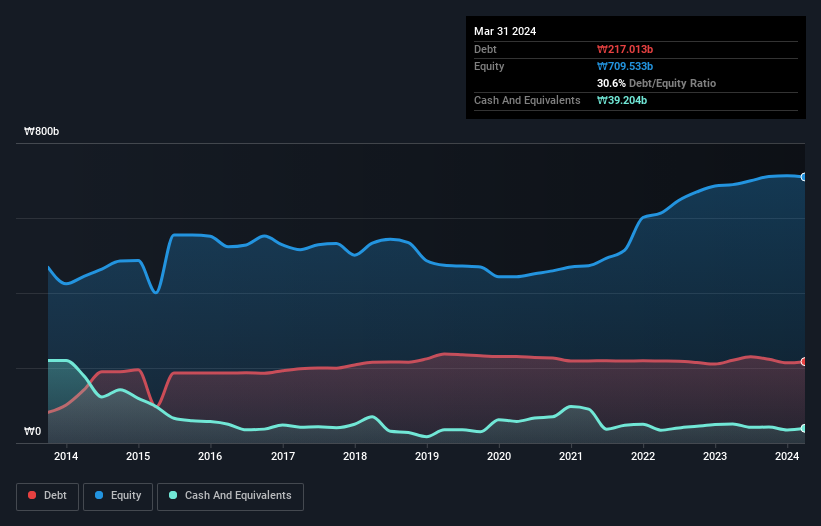
Task: Select the 2023 x-axis label
Action: (x=715, y=456)
